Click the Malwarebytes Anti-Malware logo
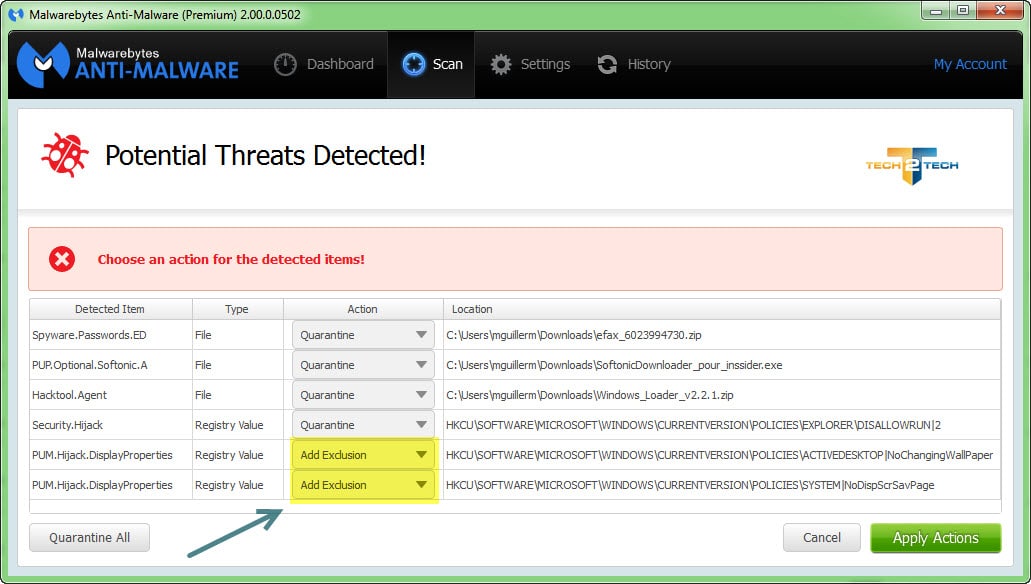Screen dimensions: 1031x584 point(128,64)
